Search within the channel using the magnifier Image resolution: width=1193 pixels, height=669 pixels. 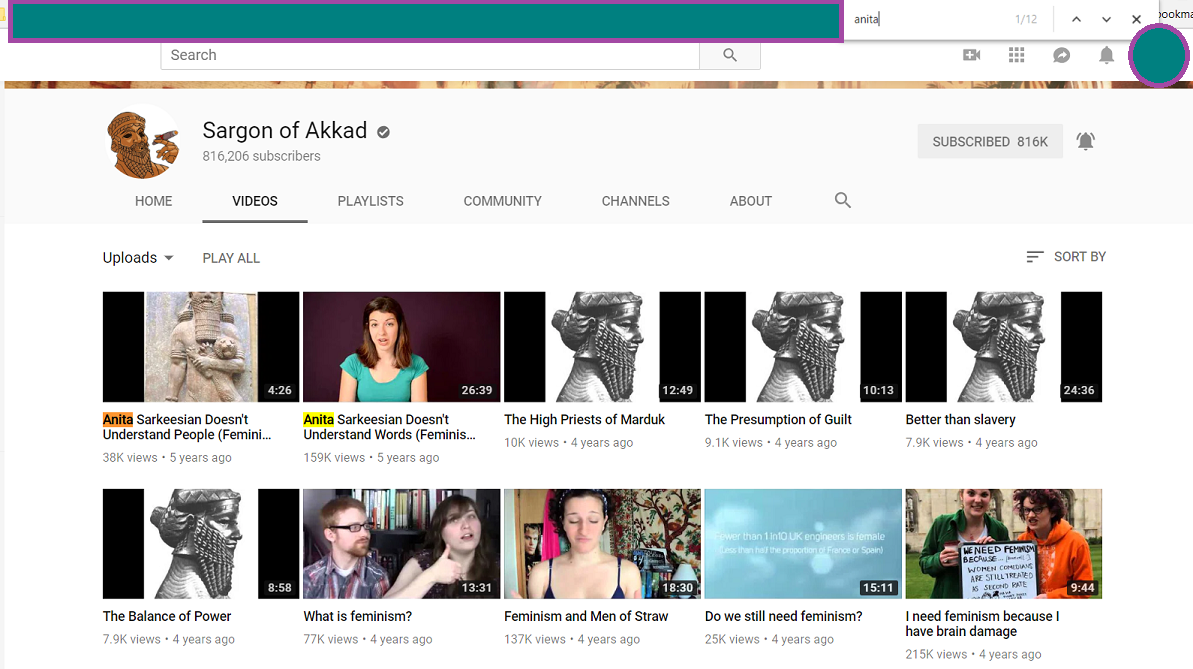pos(842,200)
